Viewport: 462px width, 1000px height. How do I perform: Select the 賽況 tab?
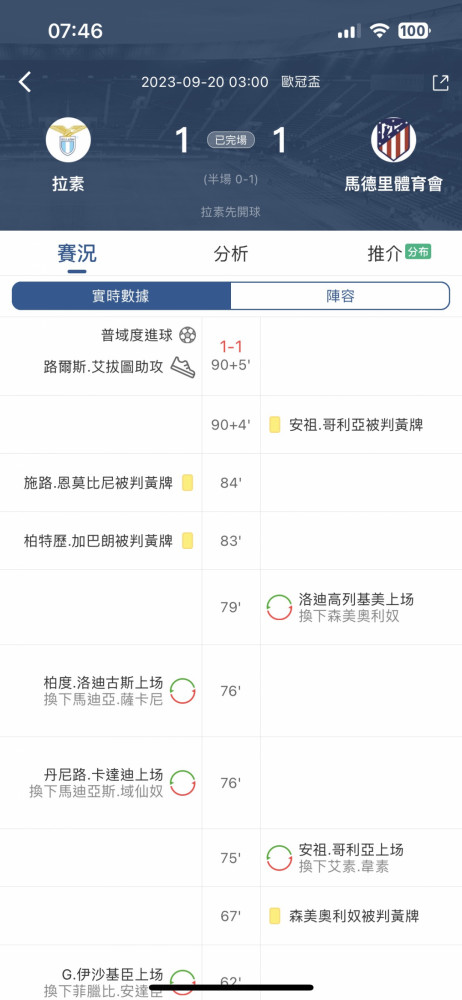click(77, 253)
